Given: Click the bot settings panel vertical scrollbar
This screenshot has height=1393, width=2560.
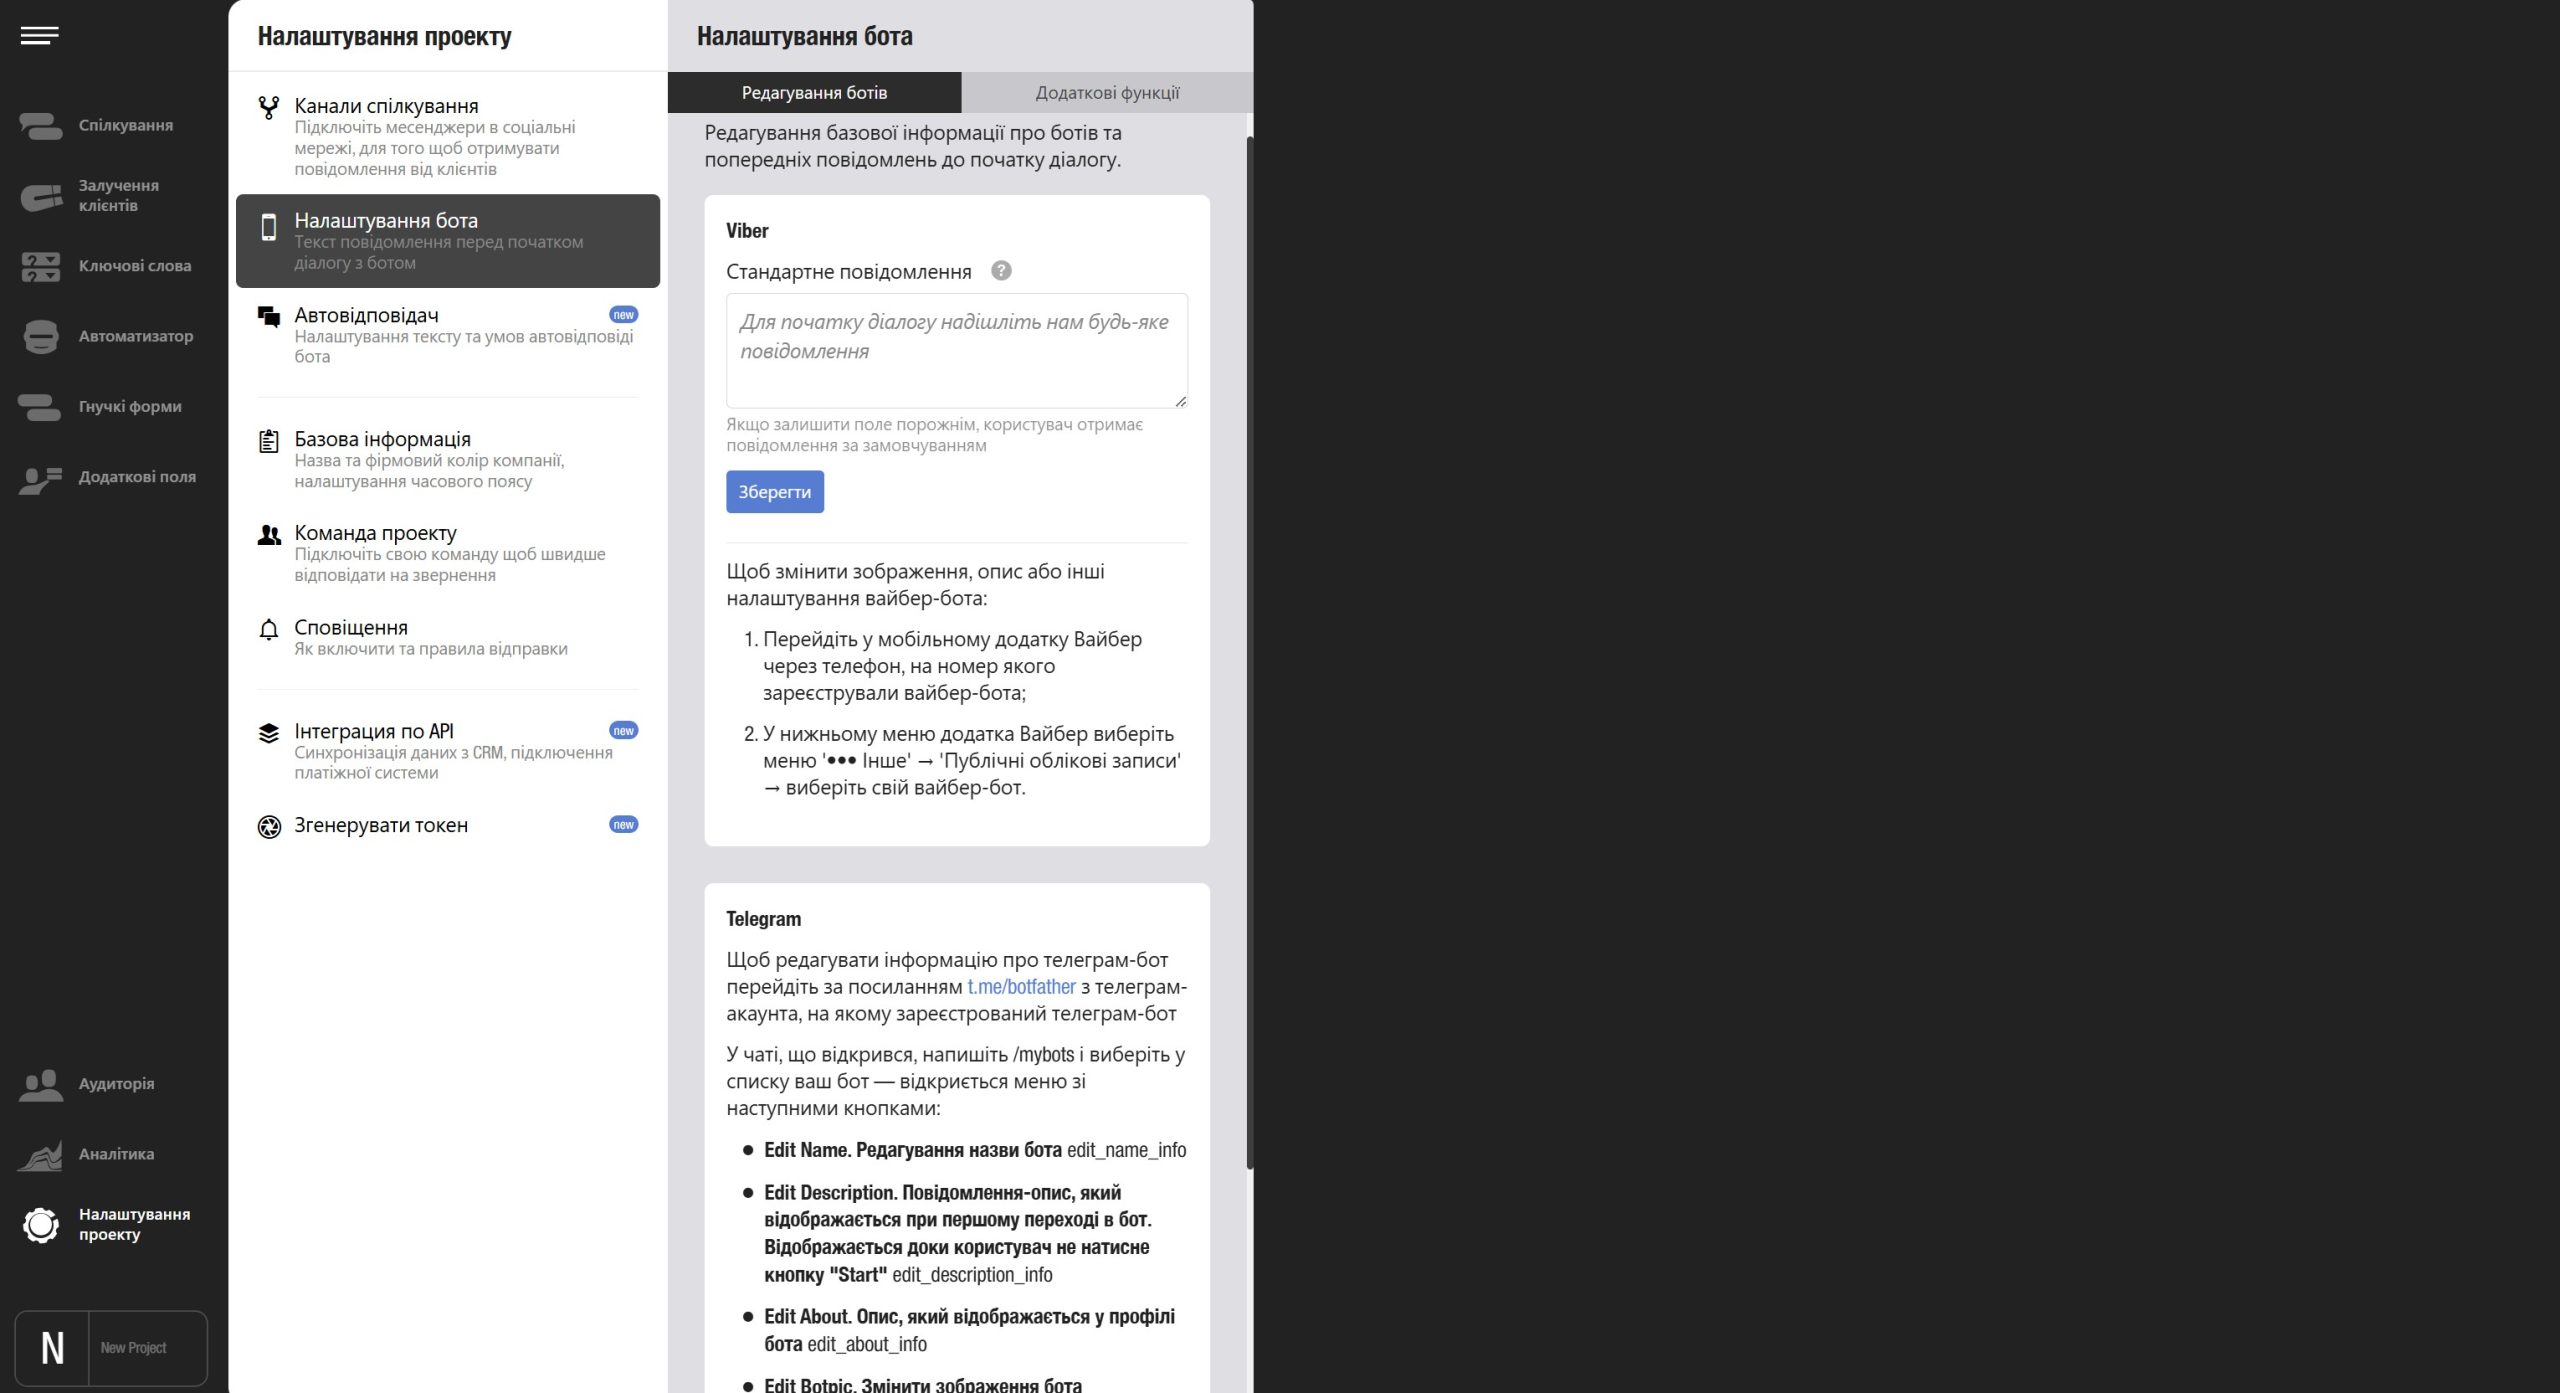Looking at the screenshot, I should (1249, 650).
